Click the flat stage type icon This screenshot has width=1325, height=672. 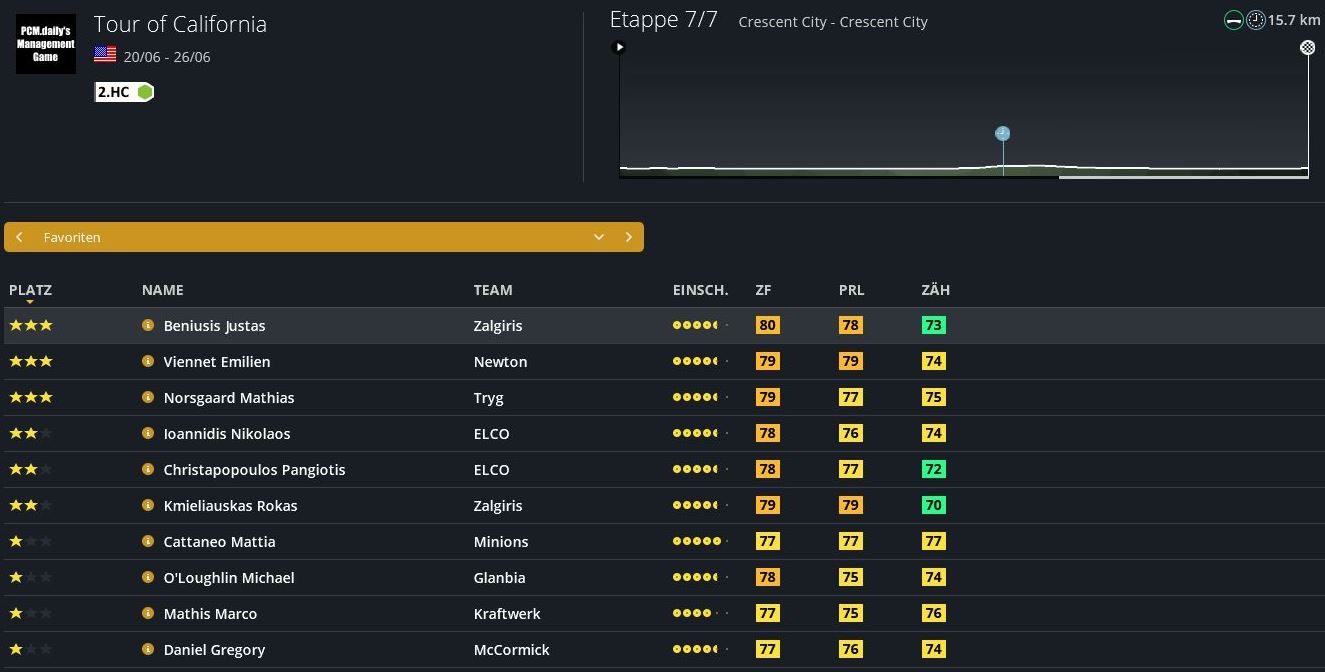click(x=1234, y=20)
